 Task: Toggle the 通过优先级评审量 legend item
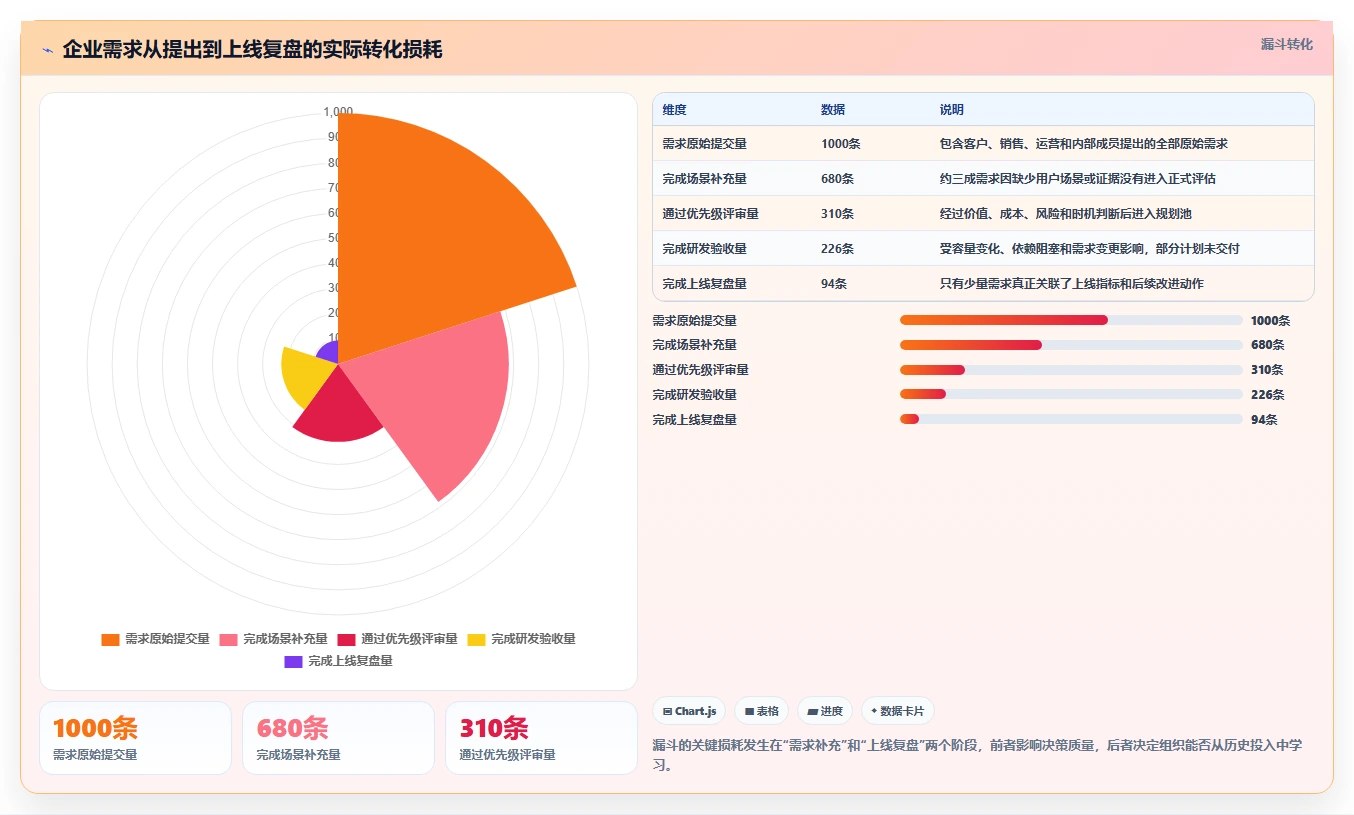(397, 639)
